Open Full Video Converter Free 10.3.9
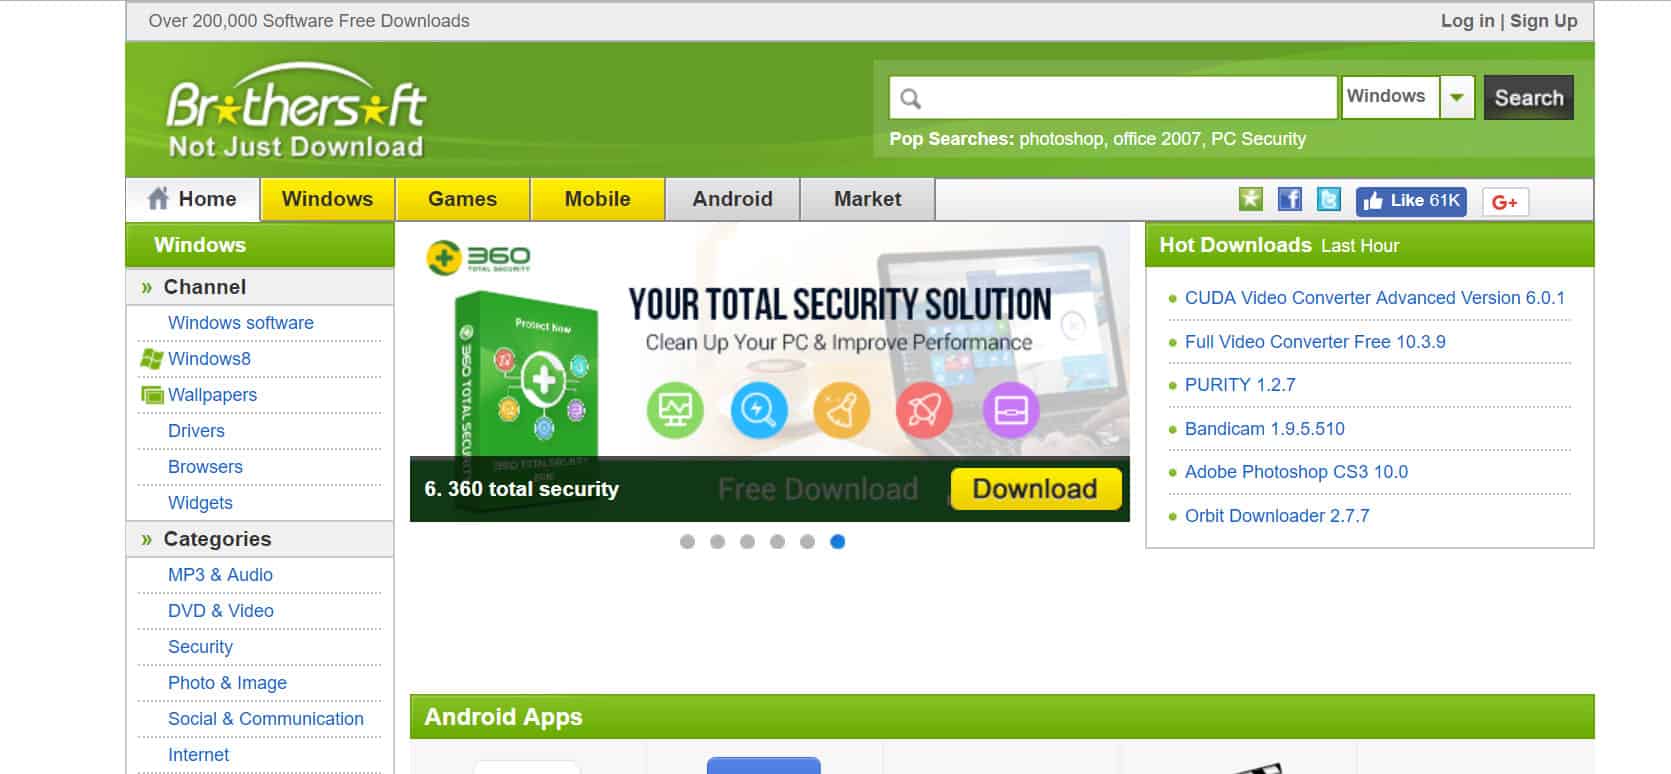Screen dimensions: 1671x774 tap(1315, 342)
